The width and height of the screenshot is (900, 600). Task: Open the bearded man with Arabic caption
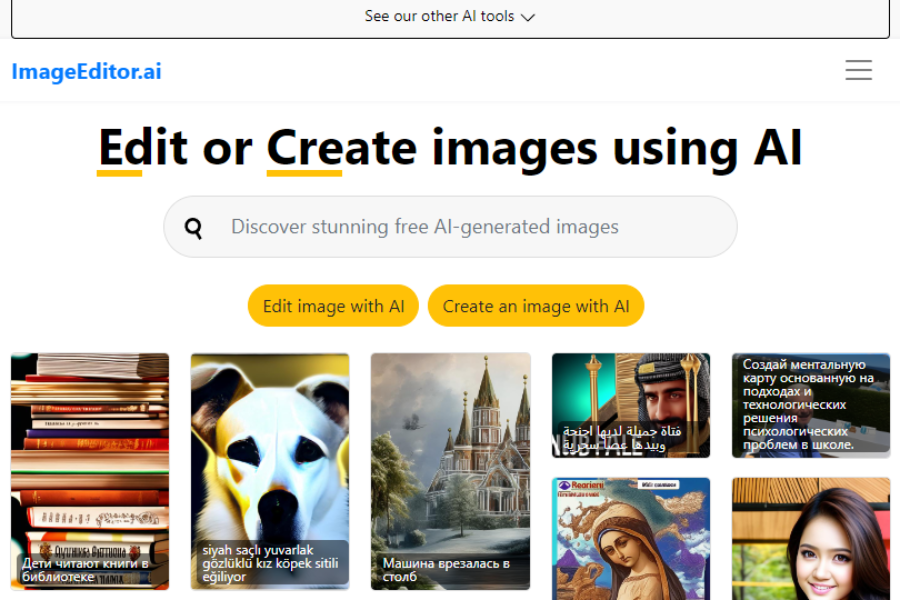(630, 400)
